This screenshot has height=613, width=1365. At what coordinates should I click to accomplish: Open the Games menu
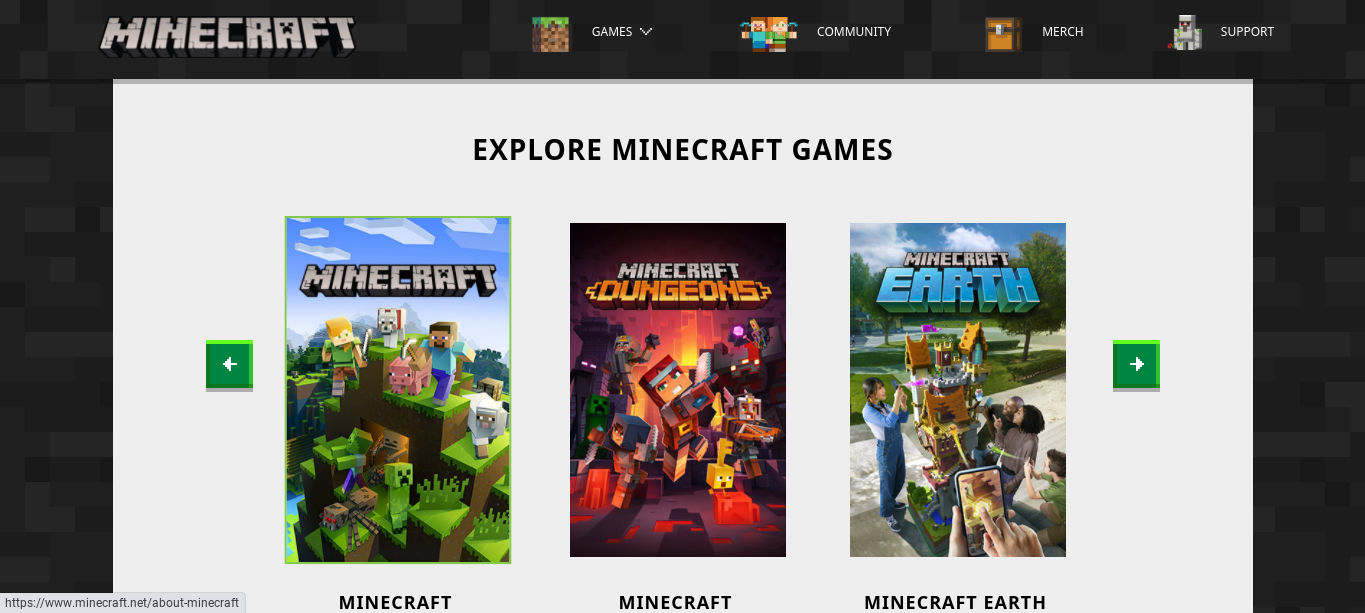[x=611, y=32]
